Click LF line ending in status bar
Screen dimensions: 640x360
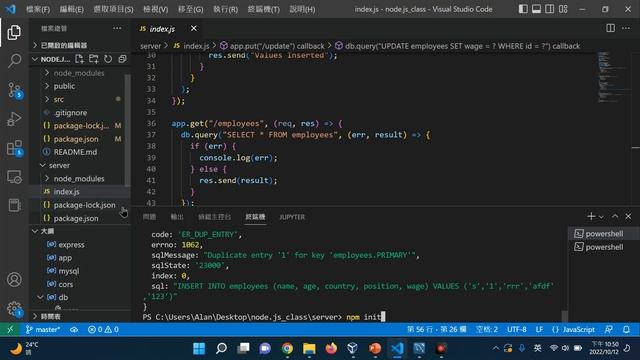tap(539, 329)
